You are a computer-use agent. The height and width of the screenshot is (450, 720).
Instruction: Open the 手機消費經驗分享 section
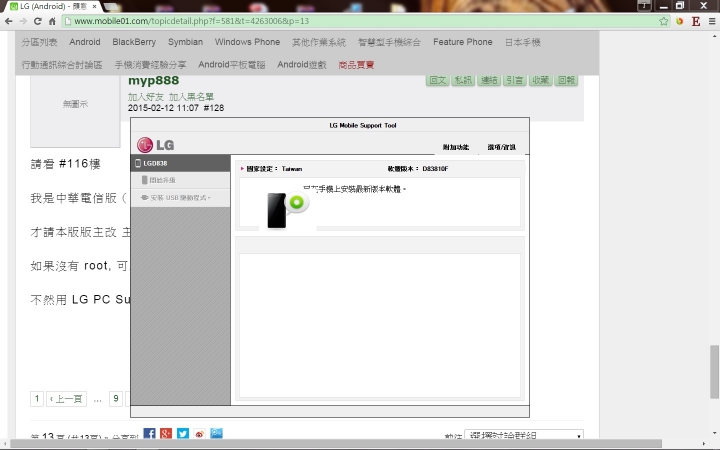click(150, 65)
